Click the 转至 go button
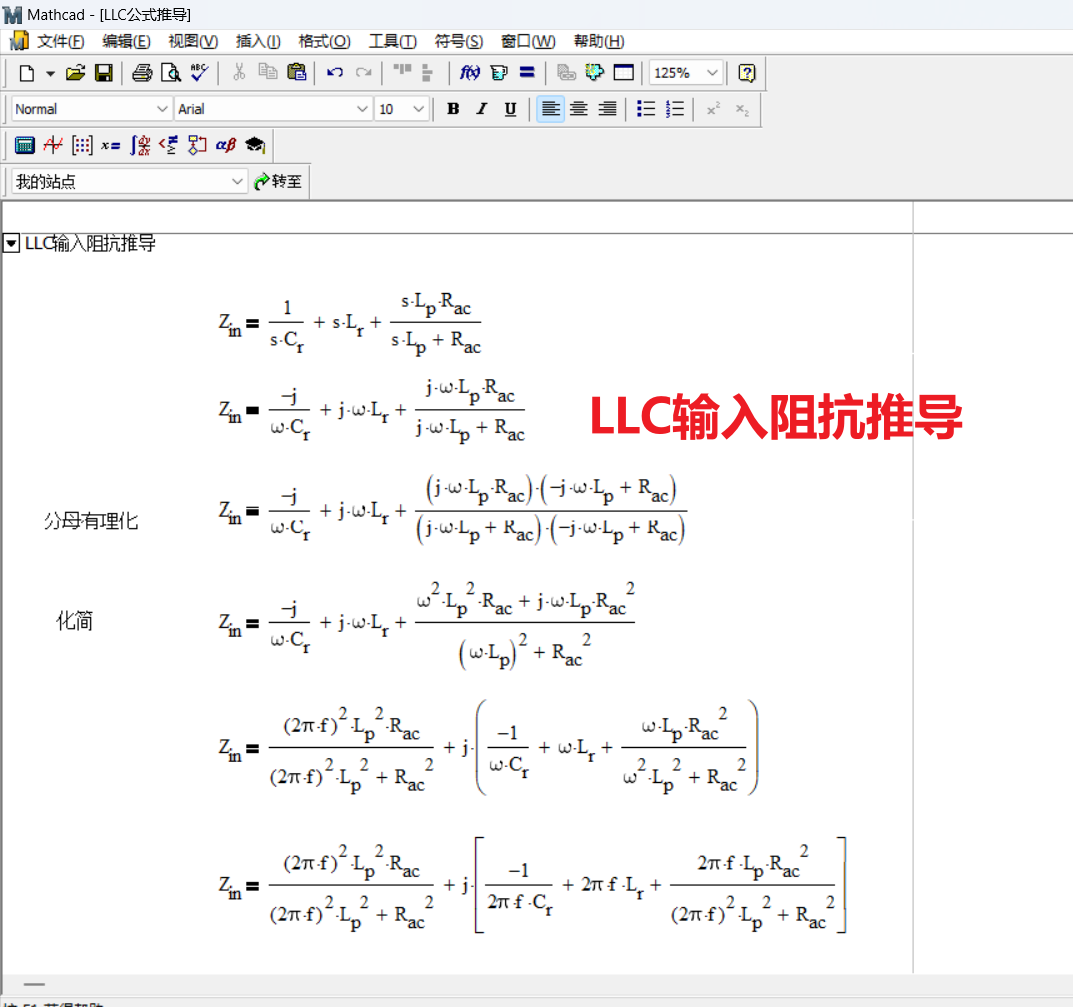The image size is (1073, 1008). click(278, 181)
